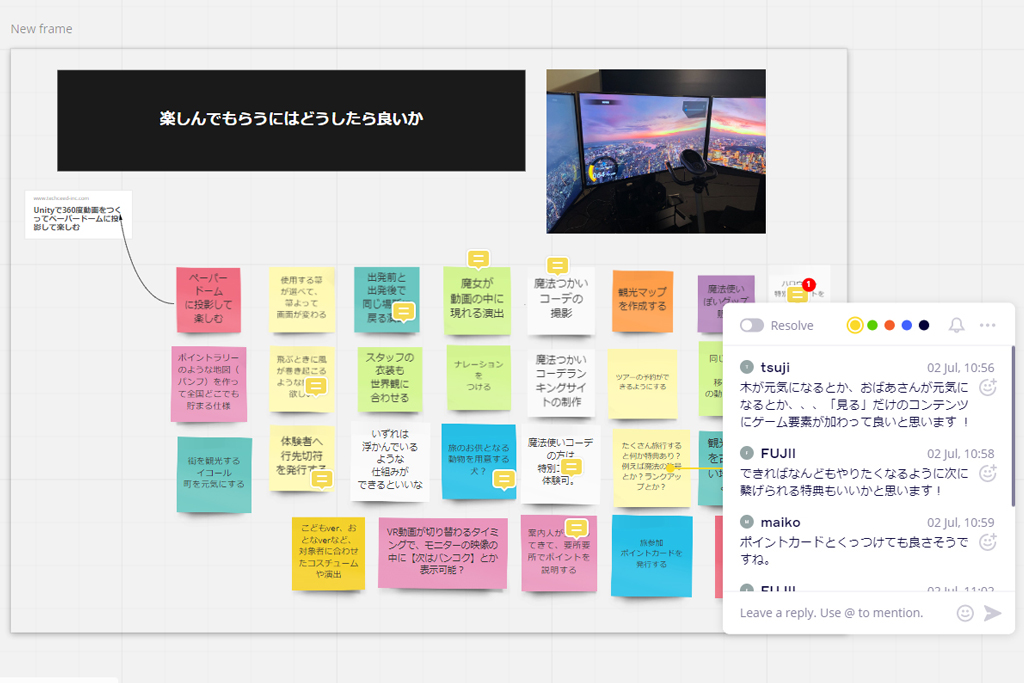Click the 'New frame' title label
This screenshot has height=683, width=1024.
click(x=42, y=29)
